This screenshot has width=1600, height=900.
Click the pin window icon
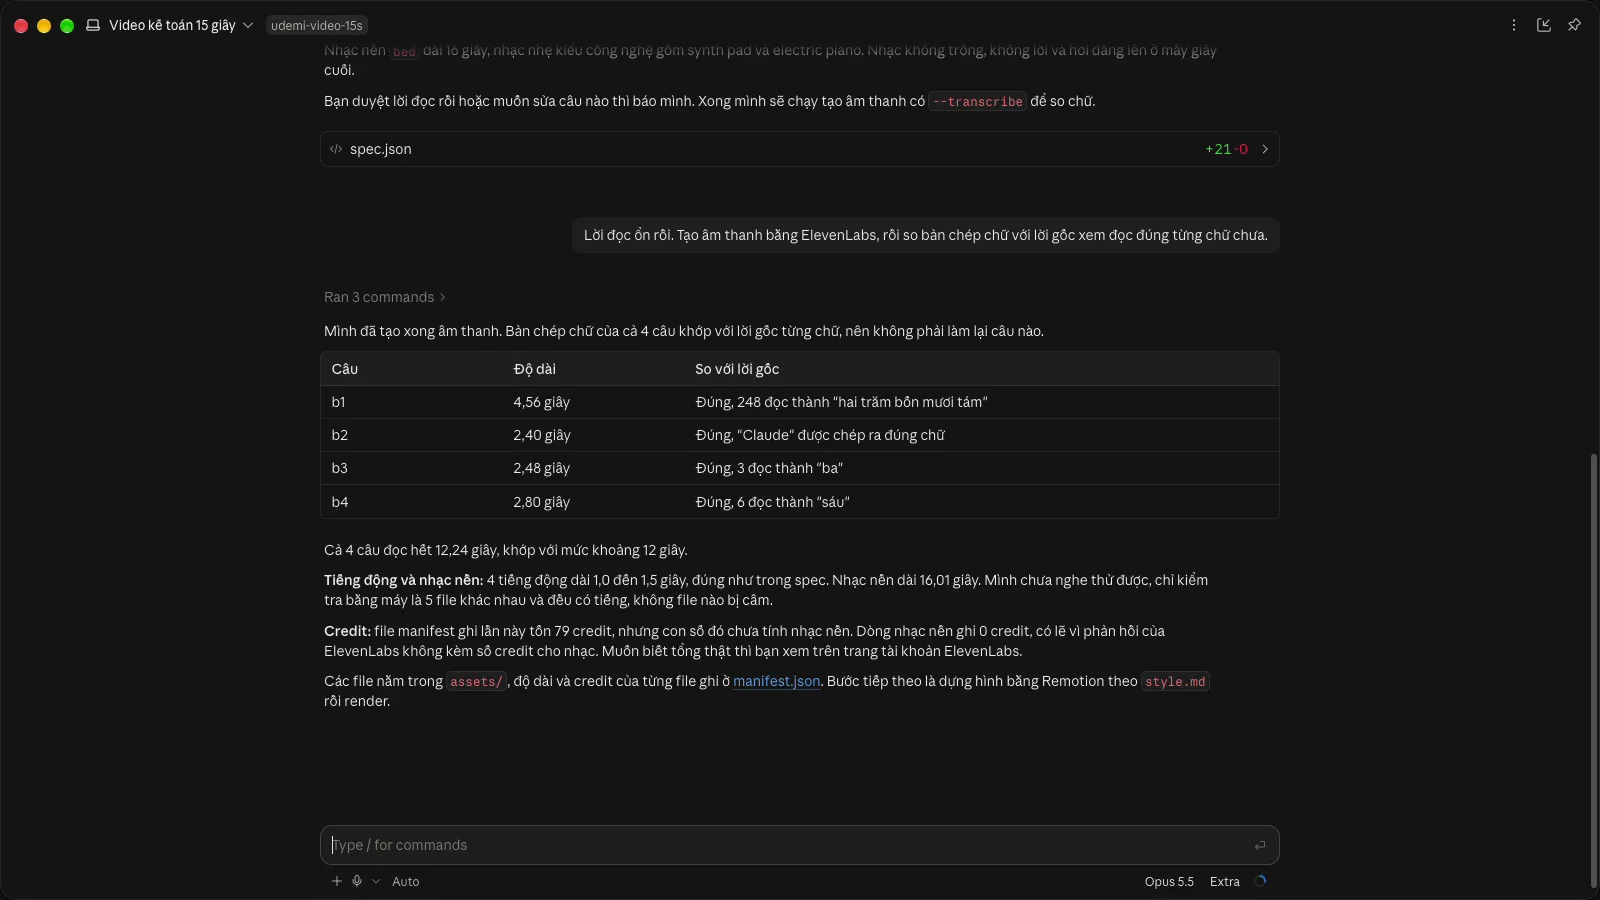[x=1574, y=25]
